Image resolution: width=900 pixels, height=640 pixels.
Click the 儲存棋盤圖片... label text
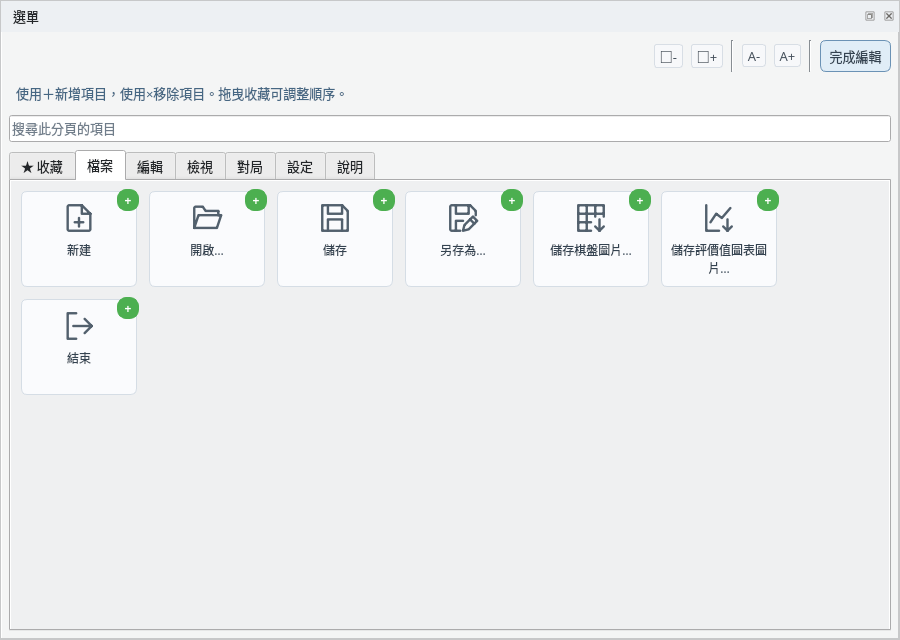point(591,250)
